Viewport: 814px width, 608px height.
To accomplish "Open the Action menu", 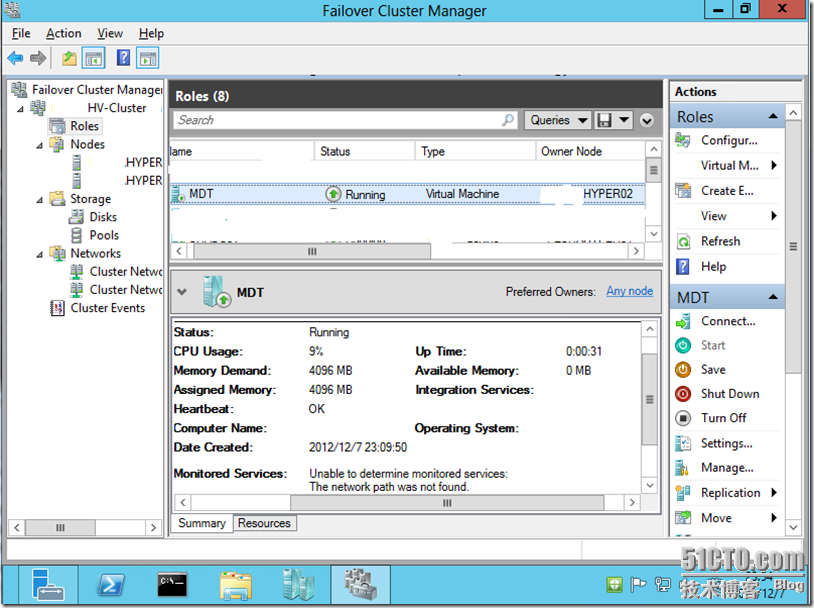I will (x=63, y=33).
